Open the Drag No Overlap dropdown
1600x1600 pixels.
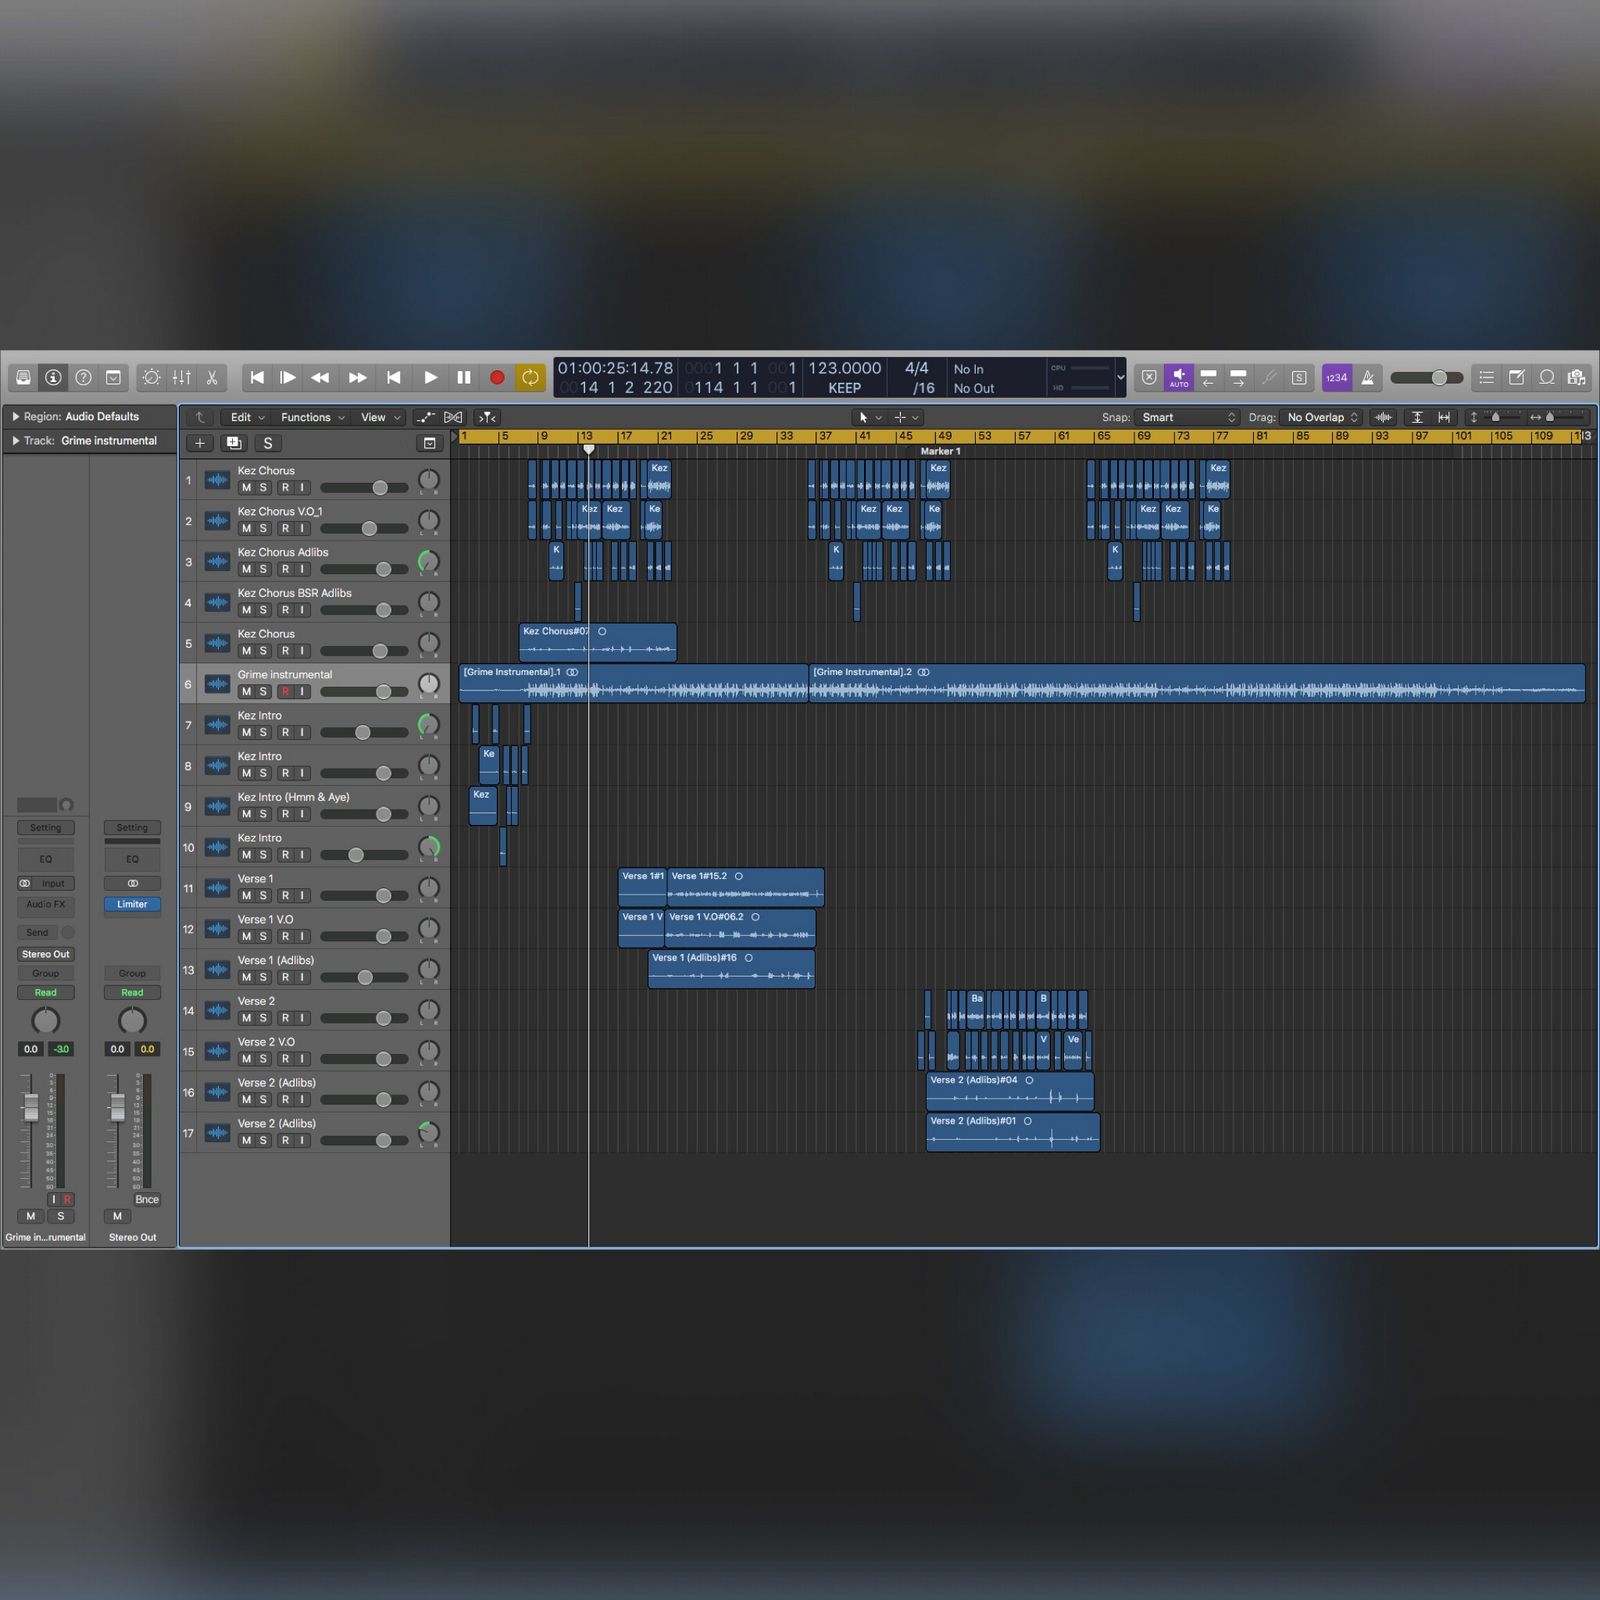1322,418
